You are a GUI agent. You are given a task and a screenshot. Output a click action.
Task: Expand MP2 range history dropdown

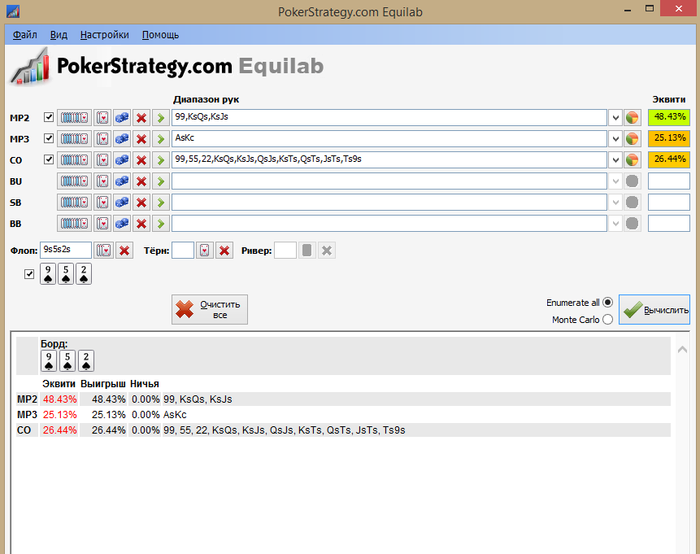pos(615,118)
